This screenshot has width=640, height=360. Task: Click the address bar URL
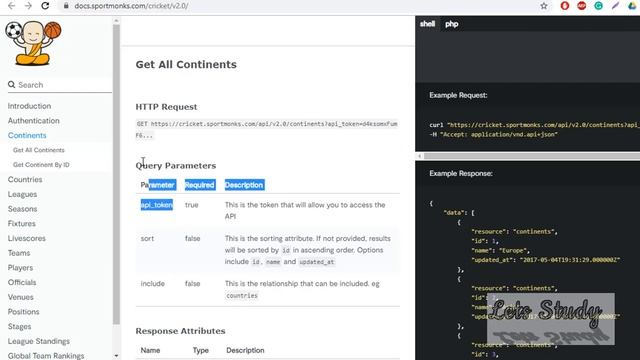[131, 6]
